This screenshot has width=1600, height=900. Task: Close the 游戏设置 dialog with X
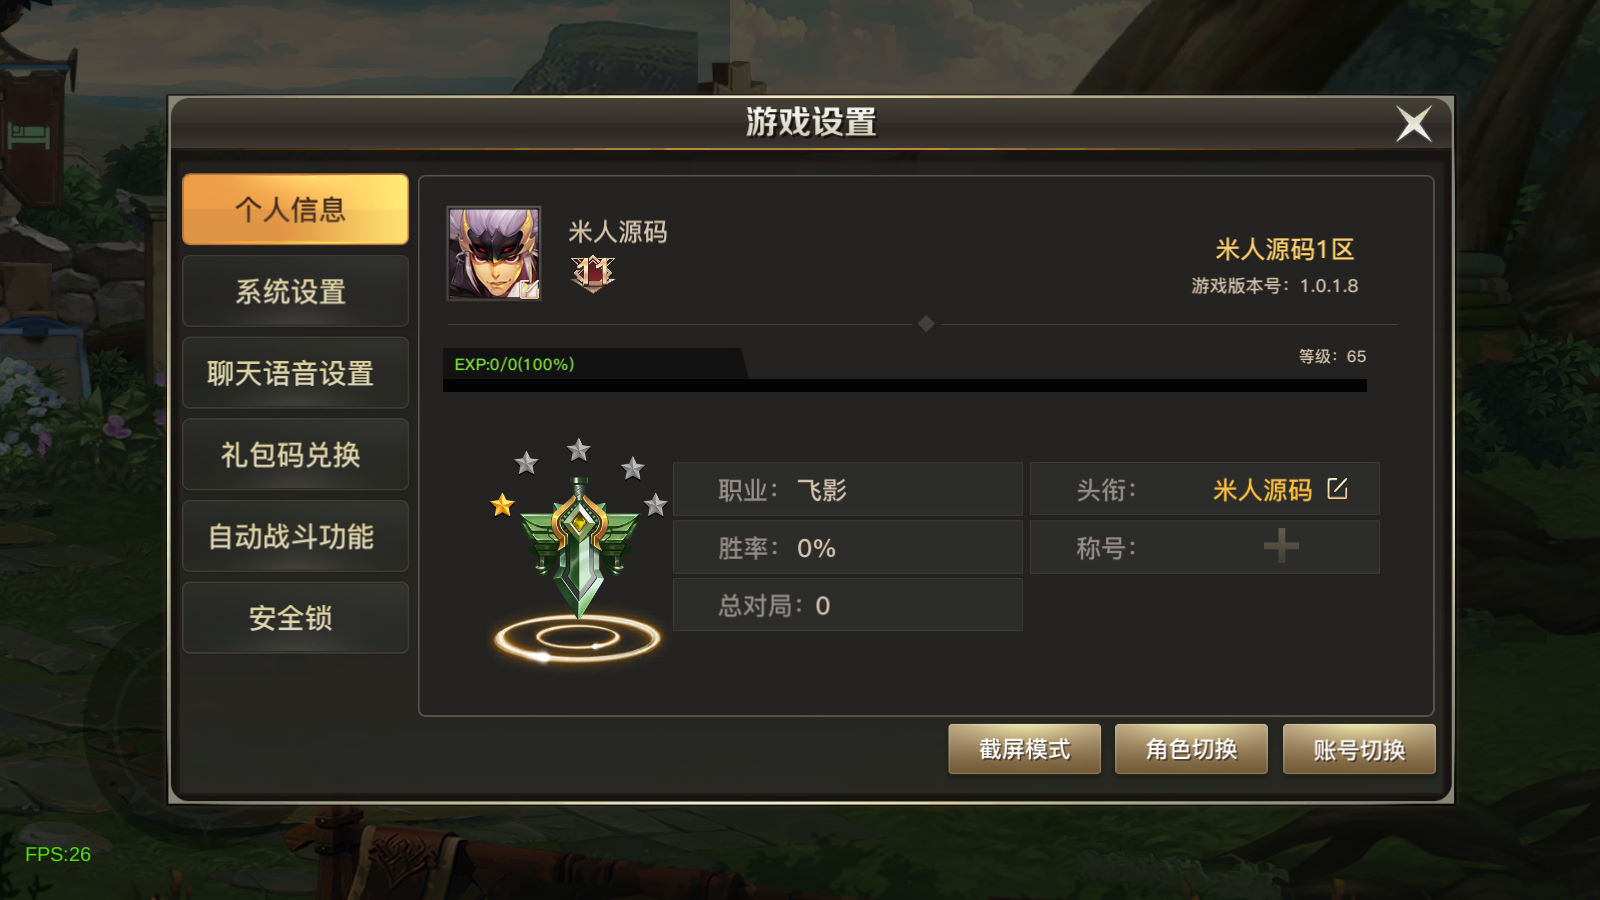pos(1414,124)
